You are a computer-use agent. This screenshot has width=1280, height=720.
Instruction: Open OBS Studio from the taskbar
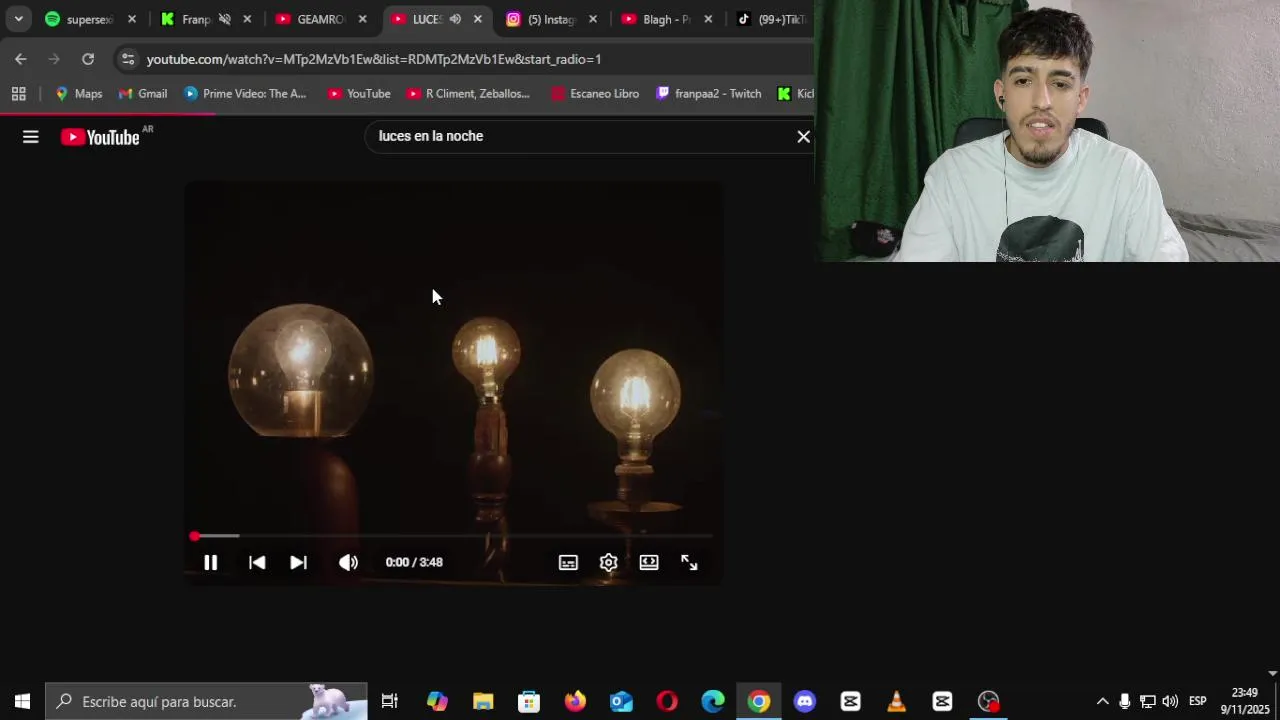989,701
